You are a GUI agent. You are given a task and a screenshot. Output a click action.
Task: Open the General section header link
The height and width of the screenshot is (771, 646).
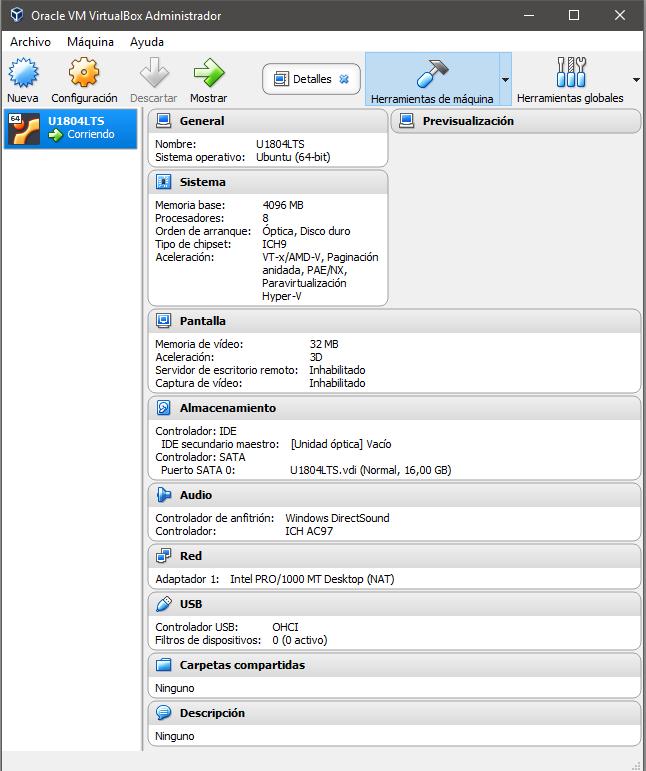(202, 120)
